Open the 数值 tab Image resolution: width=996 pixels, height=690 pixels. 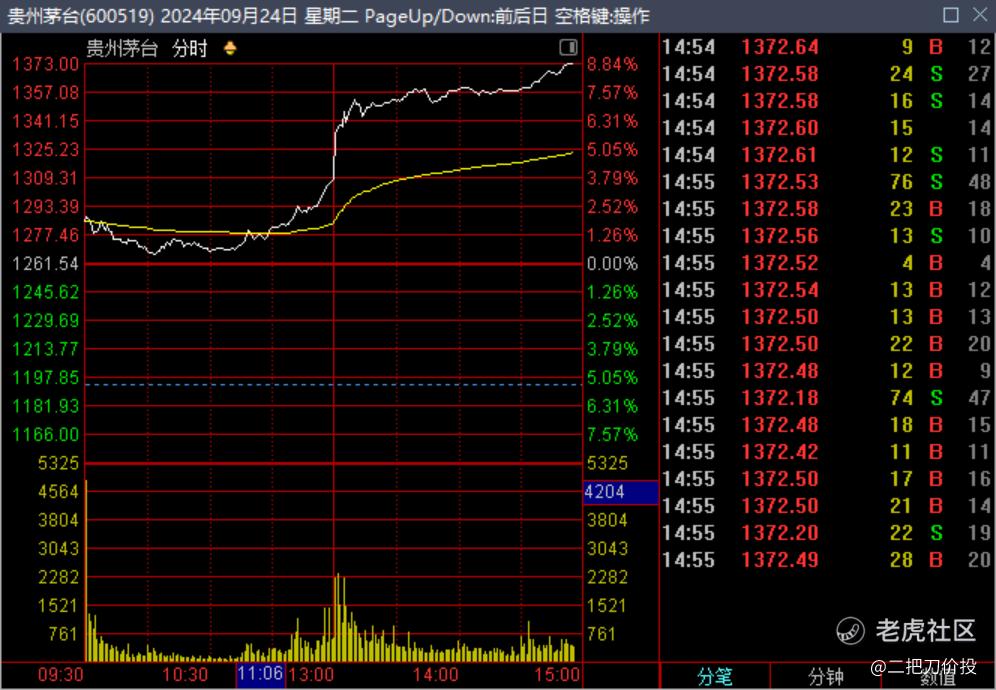[x=938, y=678]
